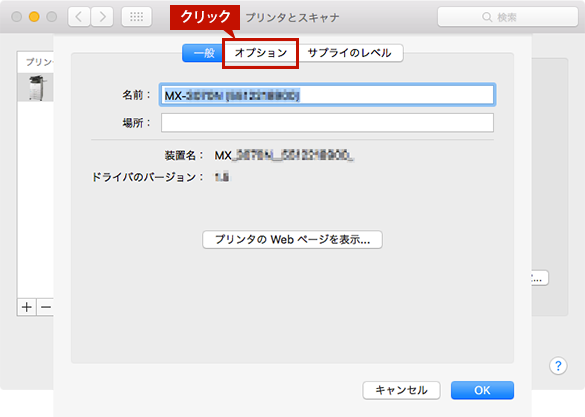Confirm settings with OK button

(x=482, y=390)
